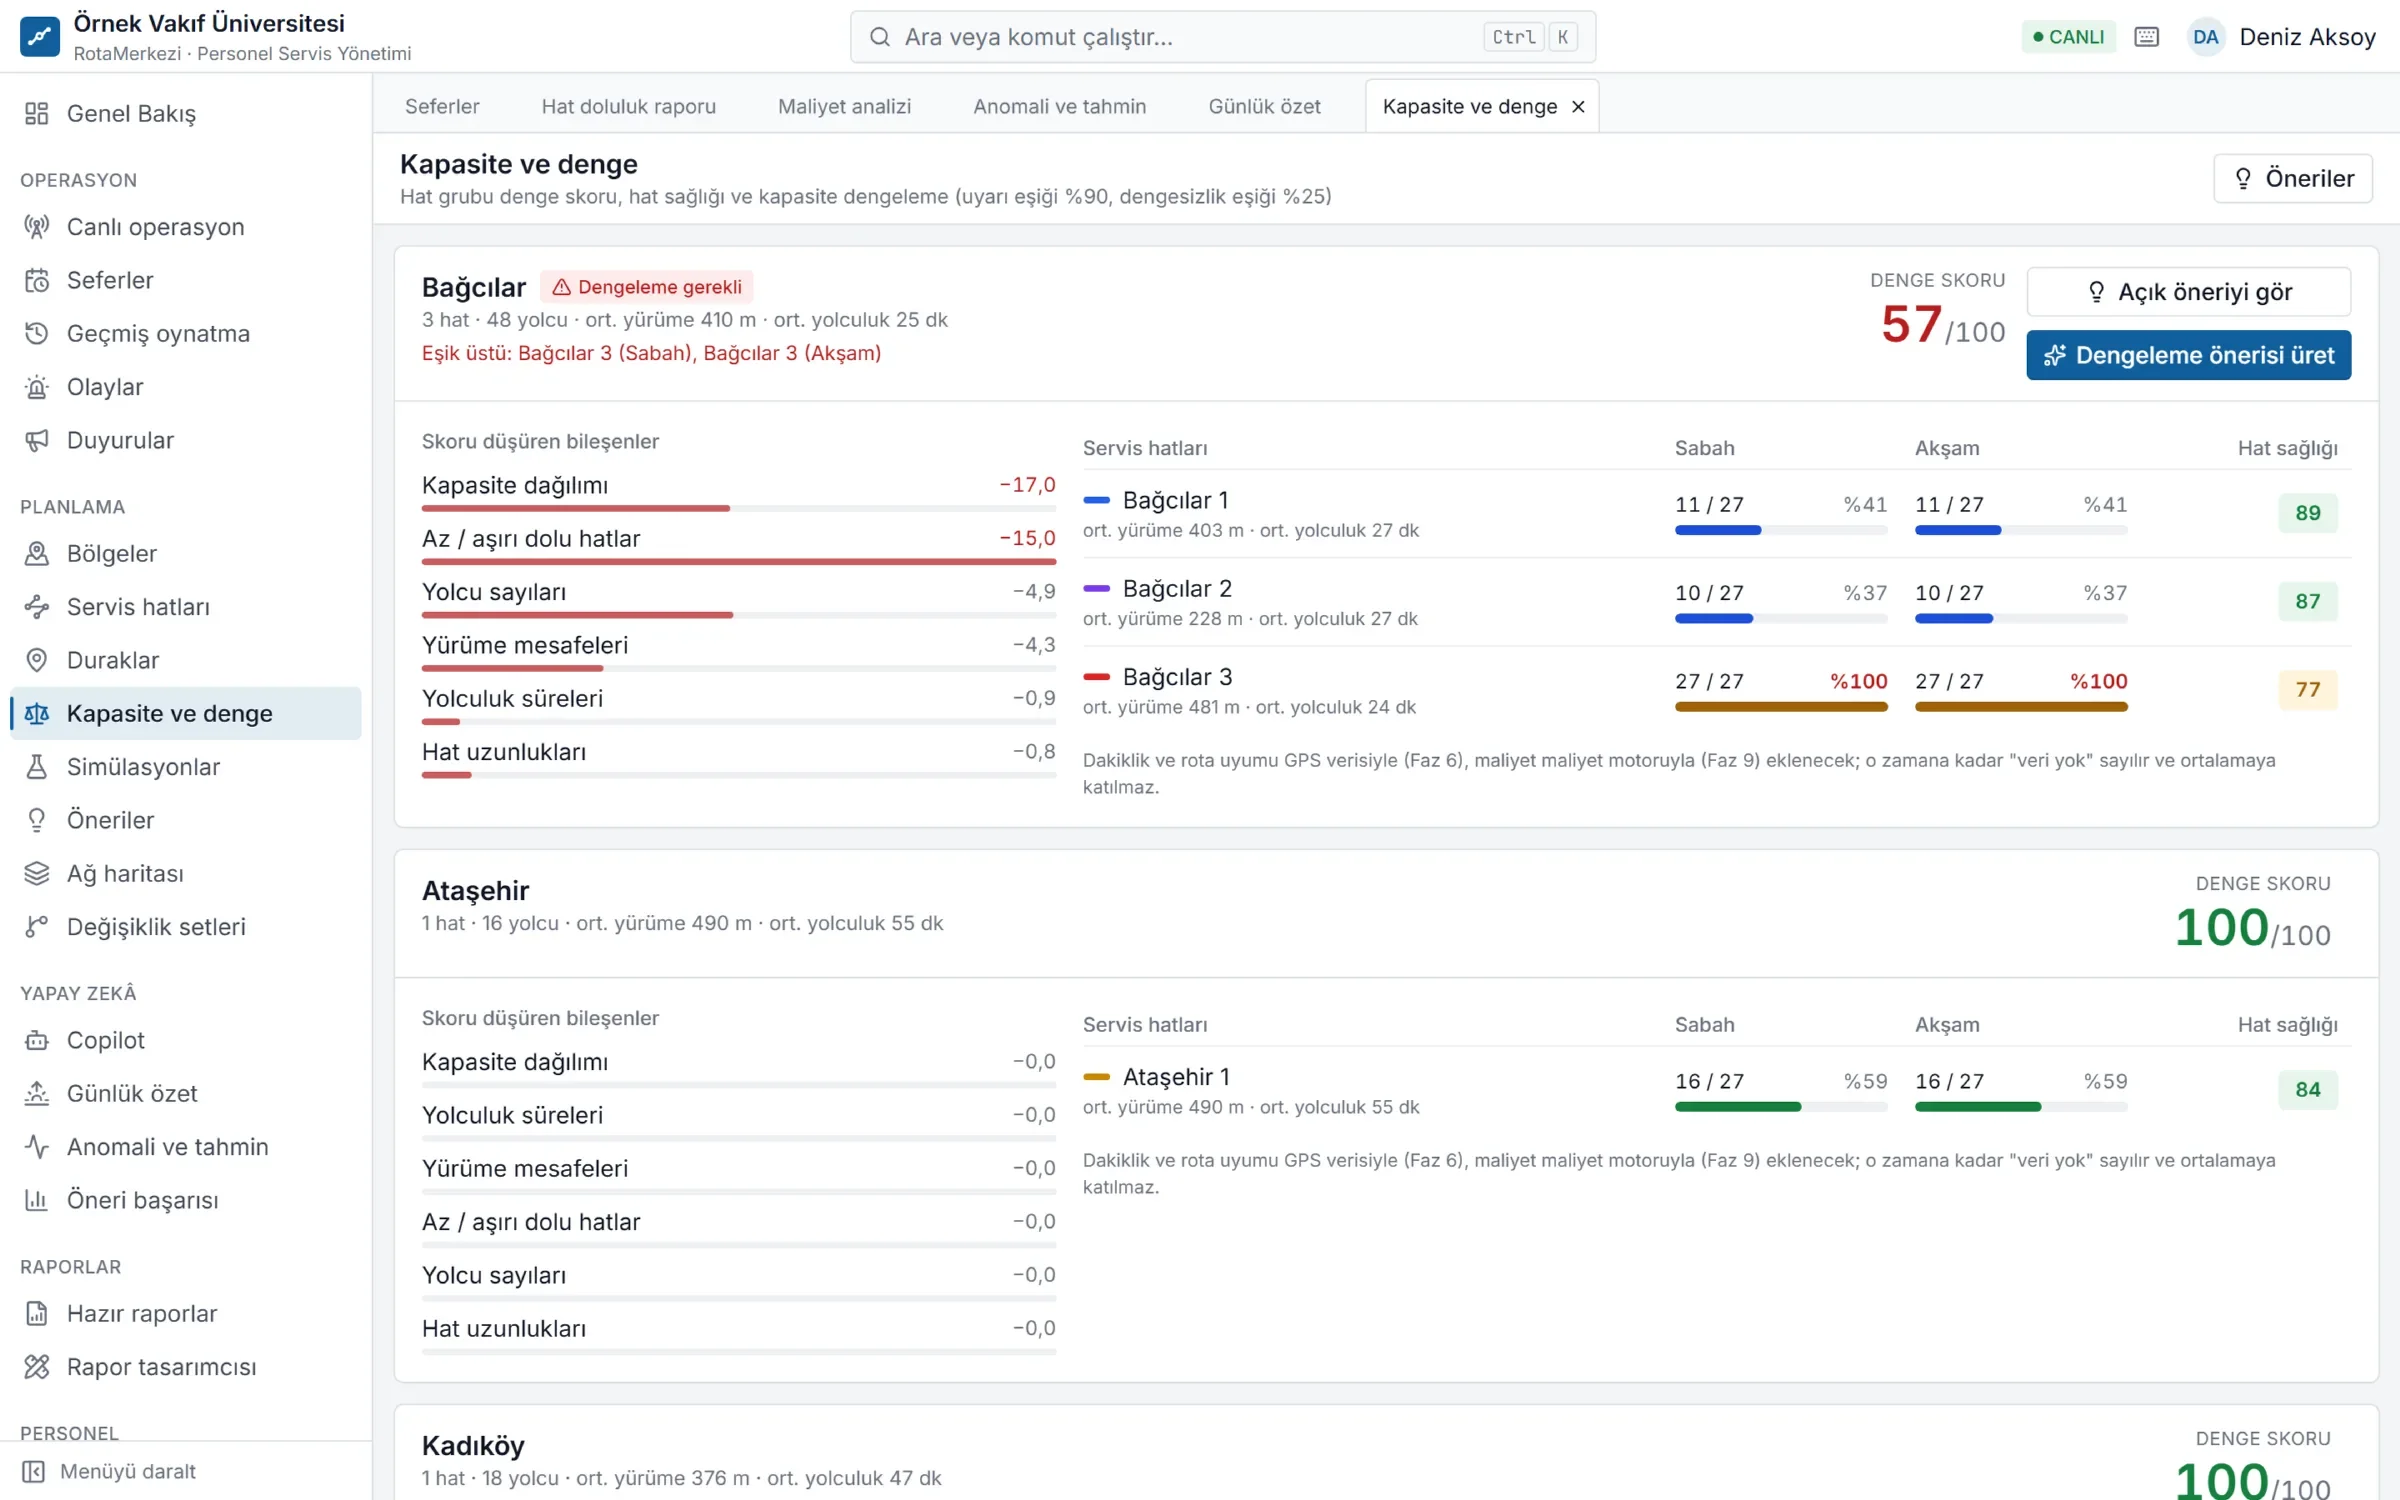The image size is (2400, 1500).
Task: Open Genel Bakış dashboard icon
Action: point(37,113)
